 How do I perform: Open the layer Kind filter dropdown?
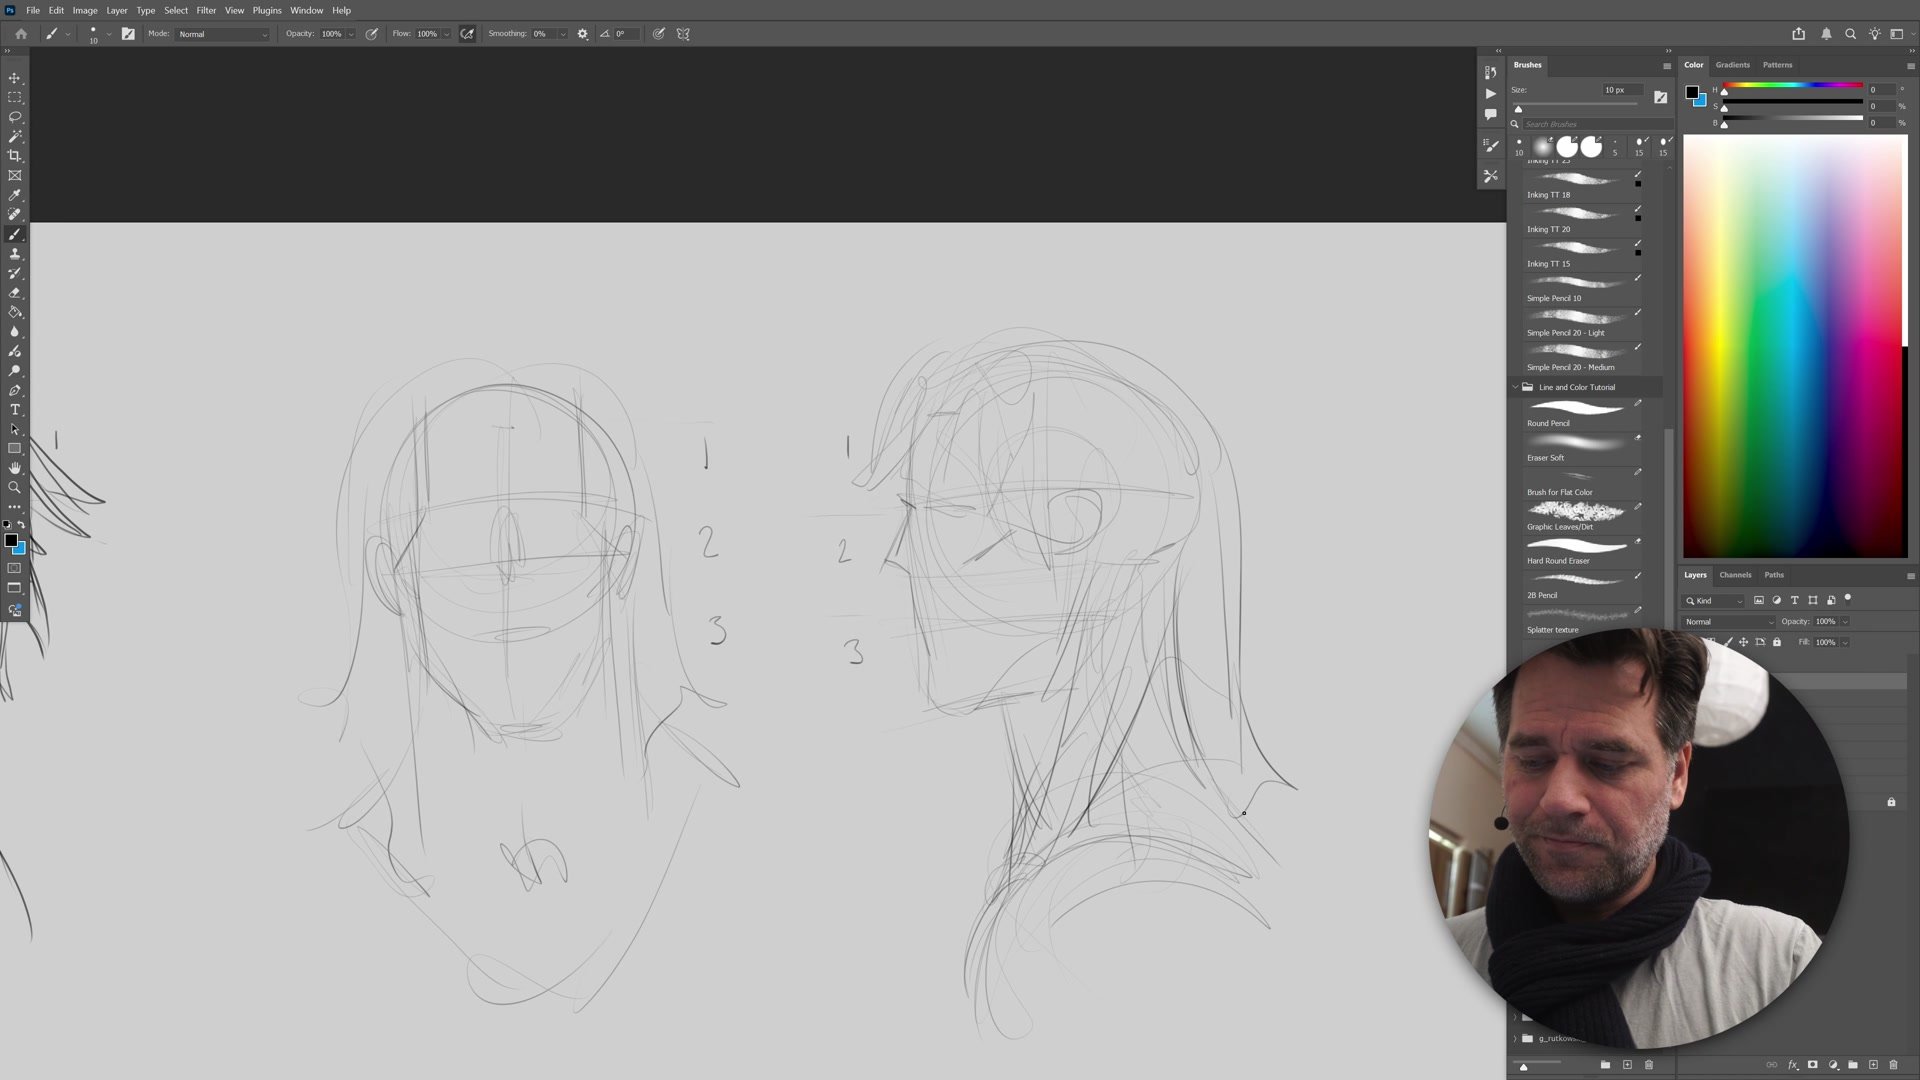coord(1715,601)
